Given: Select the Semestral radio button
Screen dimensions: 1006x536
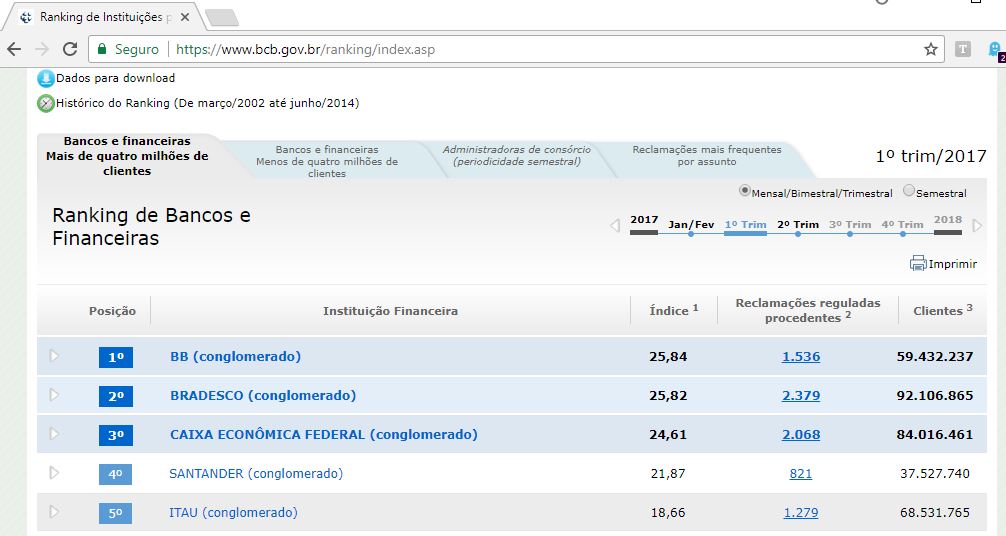Looking at the screenshot, I should tap(908, 190).
